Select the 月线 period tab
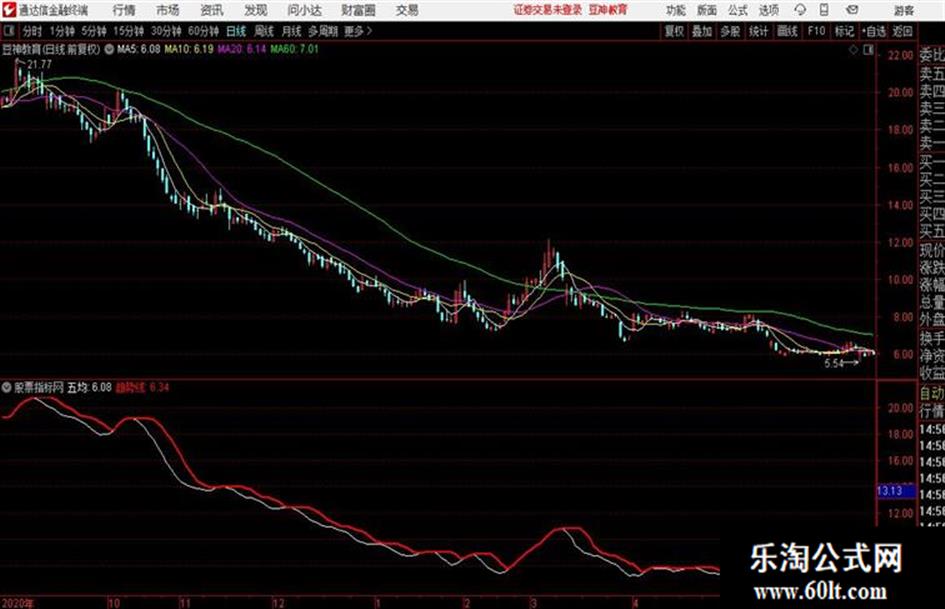Screen dimensions: 945x609 point(292,31)
